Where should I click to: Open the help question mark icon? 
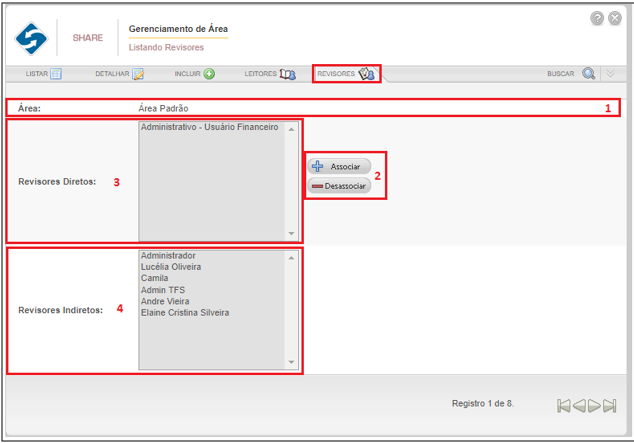tap(597, 18)
